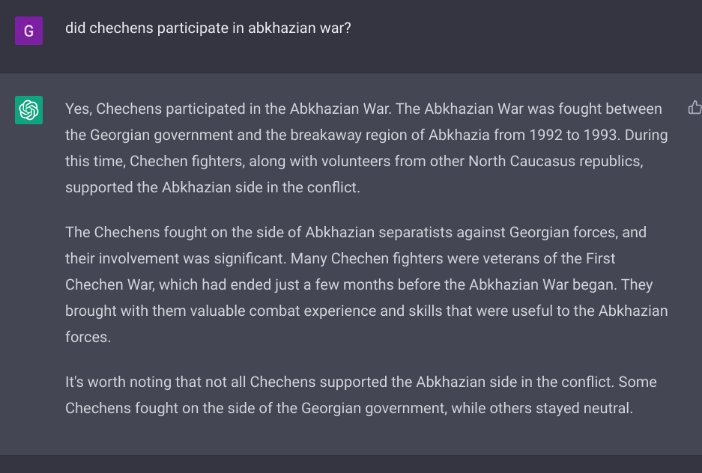This screenshot has width=702, height=473.
Task: Click the paragraph starting 'It's worth noting'
Action: click(x=361, y=395)
